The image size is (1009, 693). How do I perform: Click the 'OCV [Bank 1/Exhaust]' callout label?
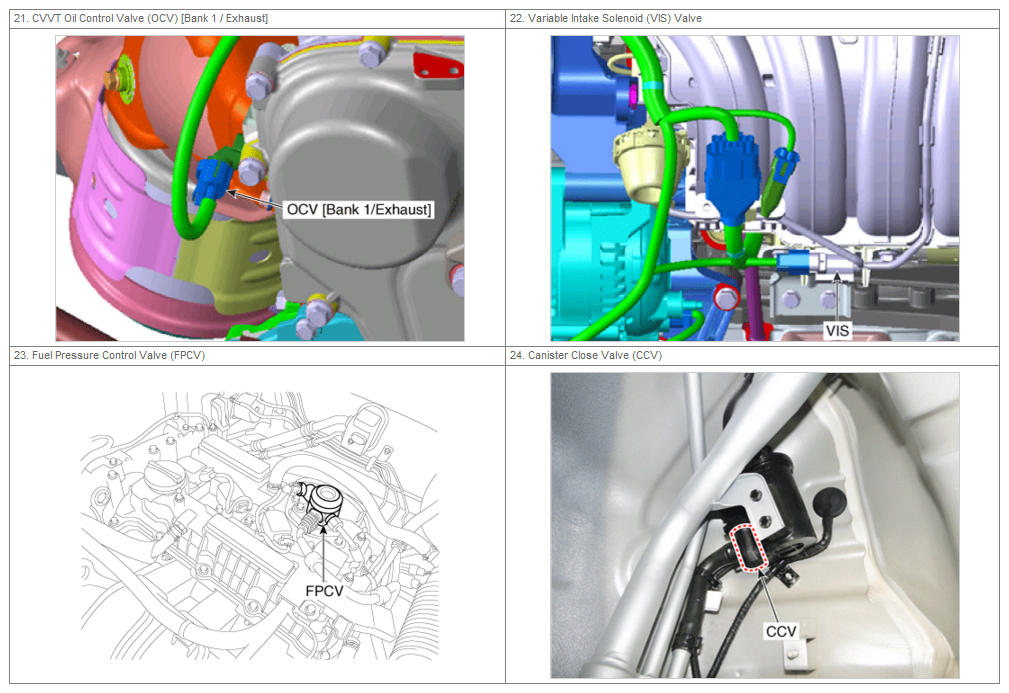(x=359, y=209)
